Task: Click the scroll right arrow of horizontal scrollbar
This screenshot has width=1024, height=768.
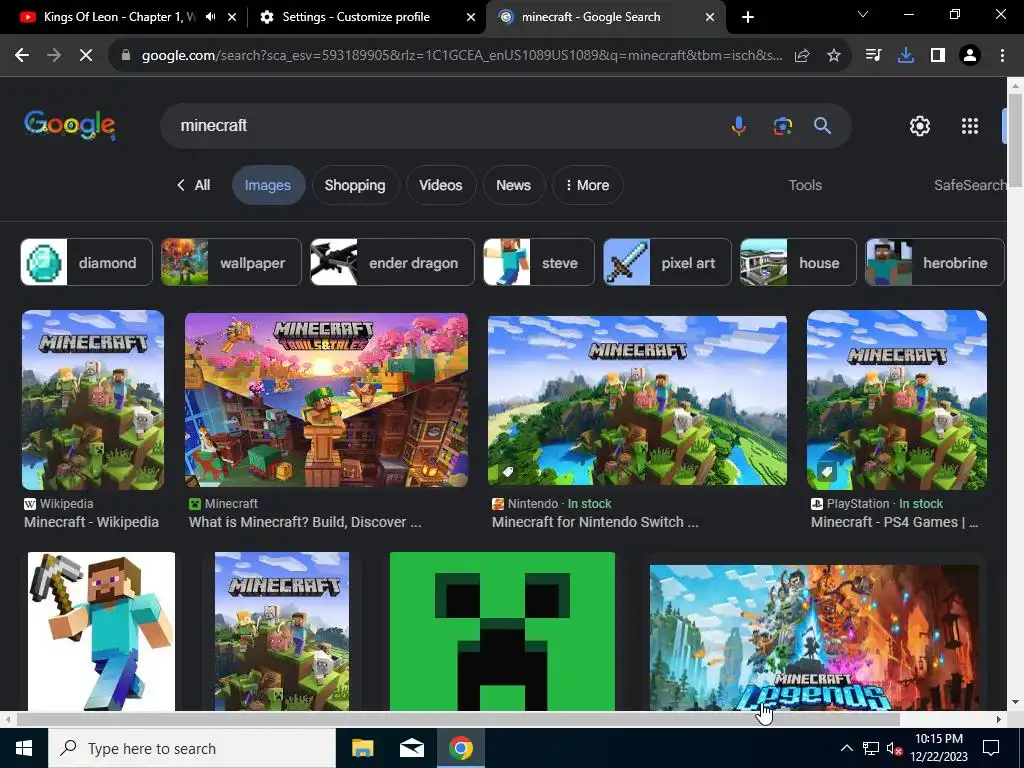Action: point(999,719)
